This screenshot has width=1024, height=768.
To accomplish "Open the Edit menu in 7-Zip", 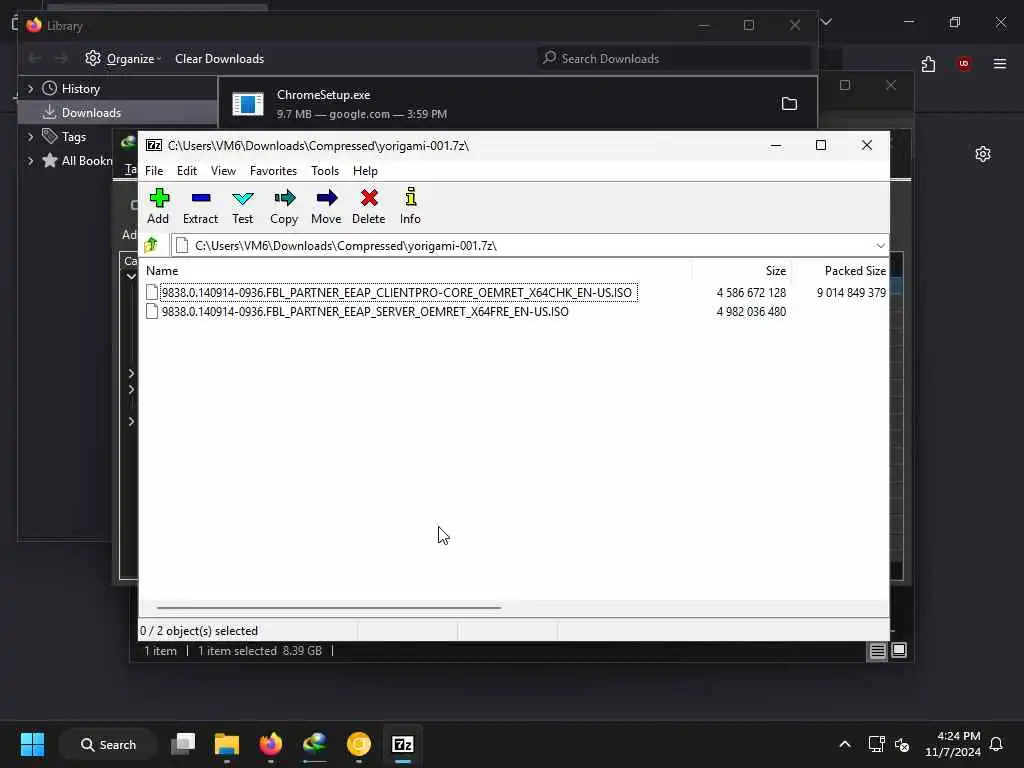I will [x=187, y=170].
